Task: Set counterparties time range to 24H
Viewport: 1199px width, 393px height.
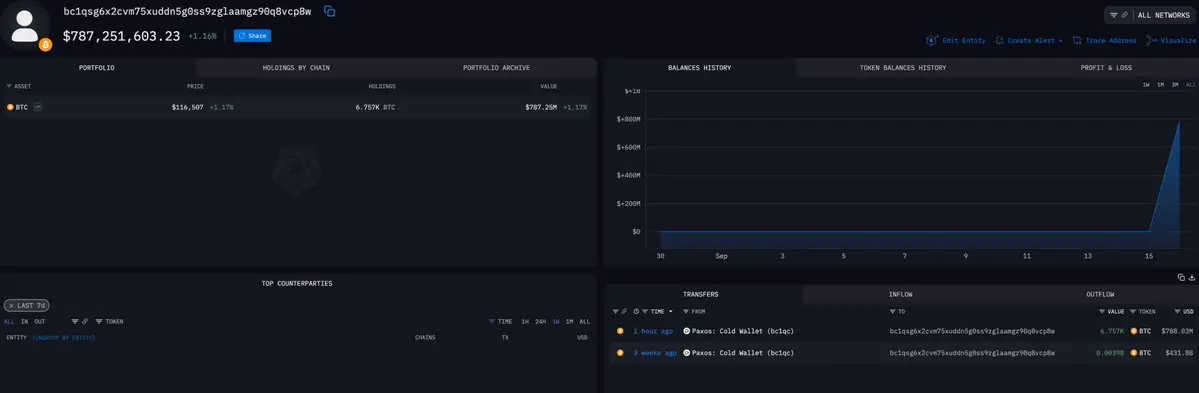Action: [x=541, y=322]
